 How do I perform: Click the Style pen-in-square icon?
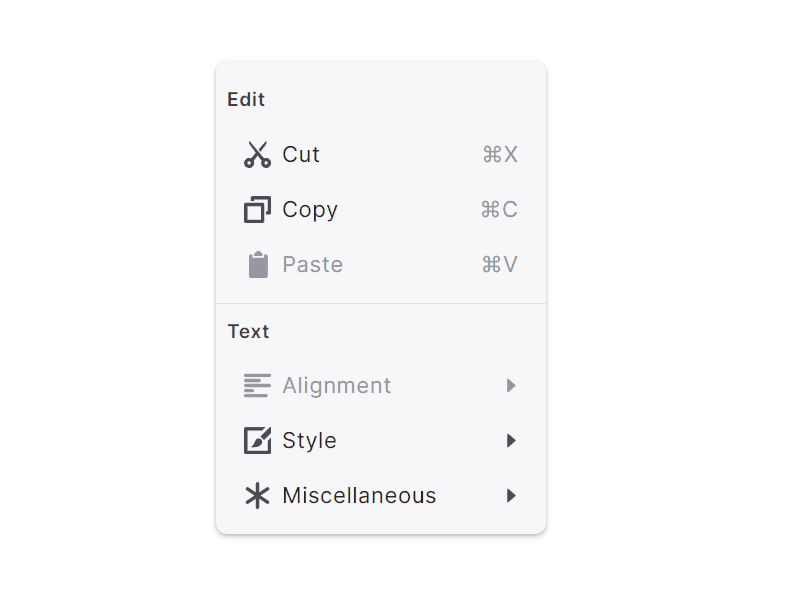[x=257, y=441]
